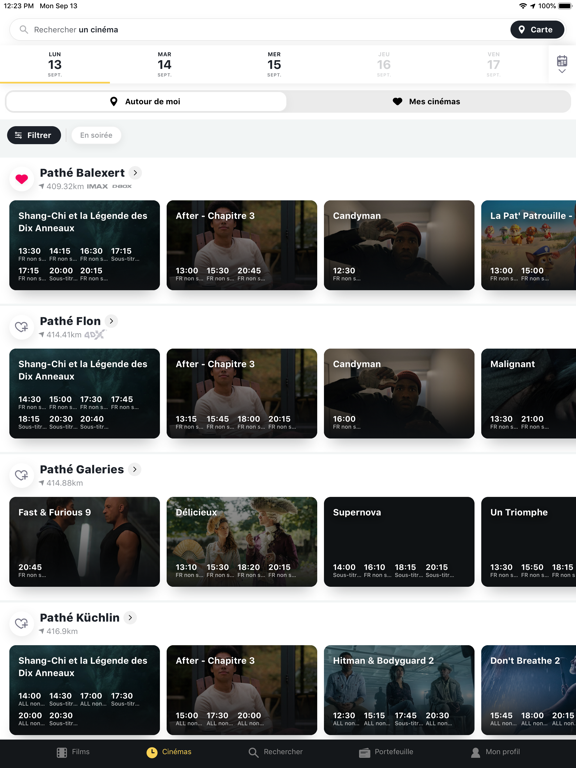Screen dimensions: 576x768
Task: Pick 16:00 Candyman showtime at Pathé Flon
Action: tap(345, 422)
